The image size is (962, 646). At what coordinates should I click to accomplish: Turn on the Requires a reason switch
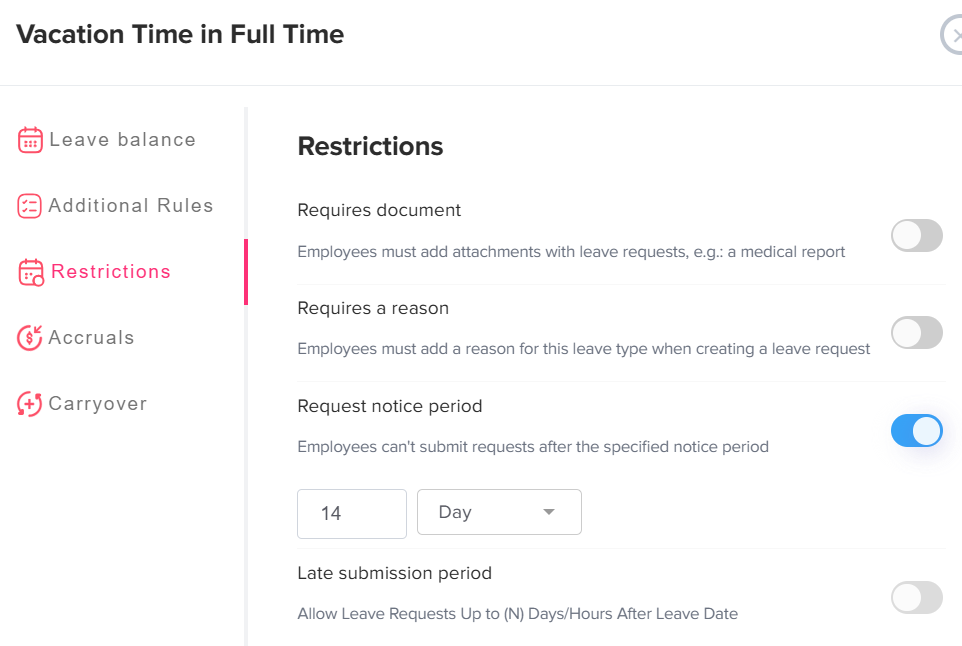[916, 333]
